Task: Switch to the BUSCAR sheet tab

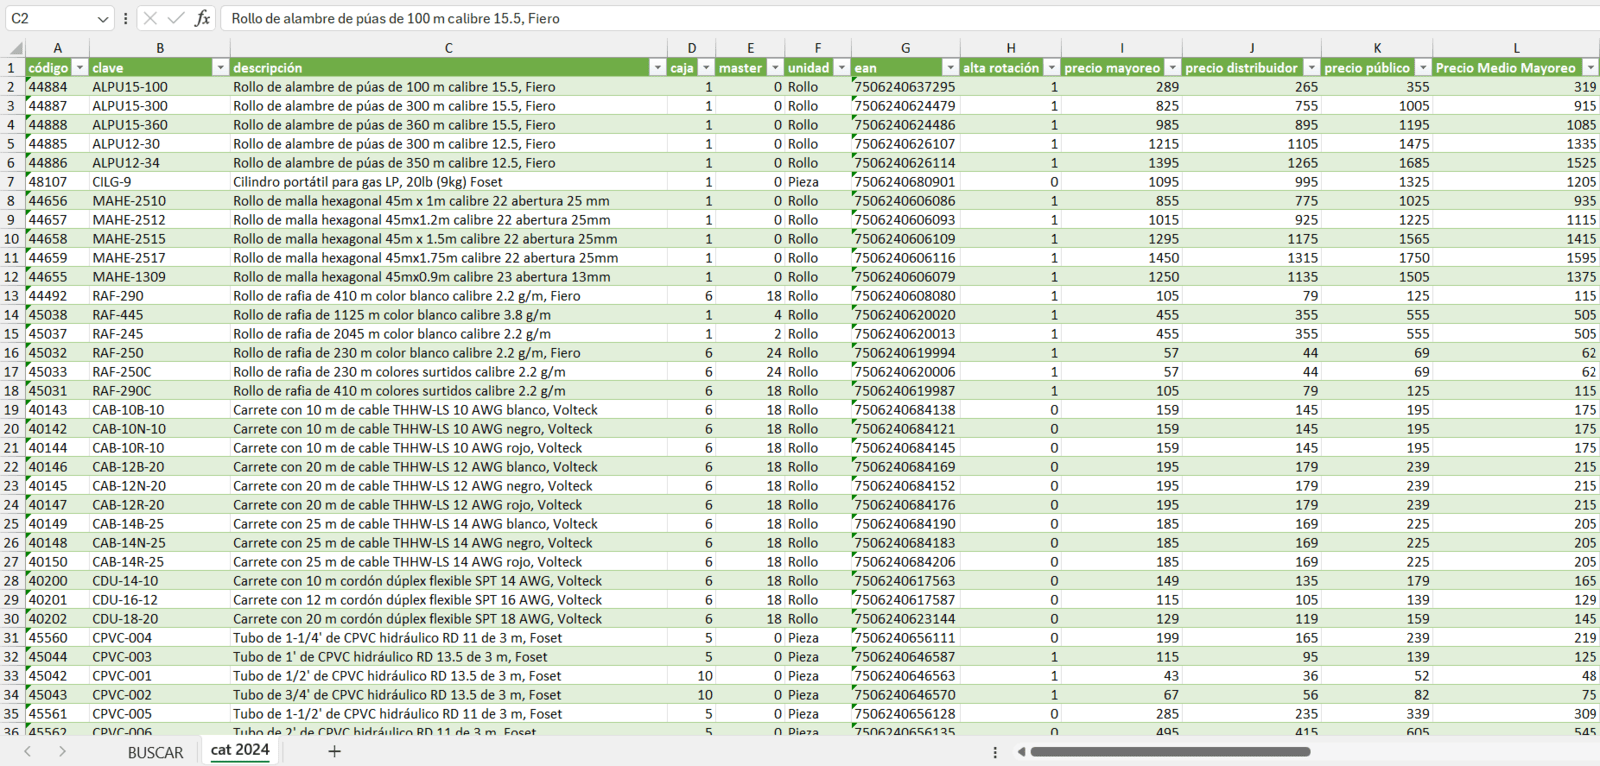Action: [155, 752]
